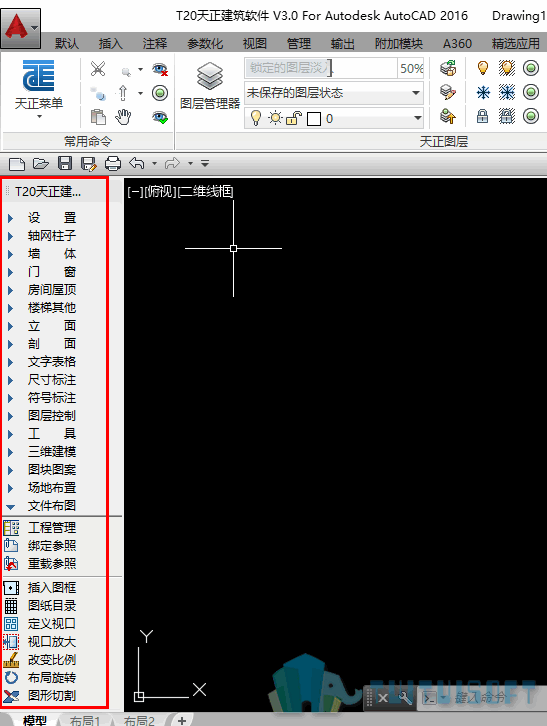Image resolution: width=547 pixels, height=726 pixels.
Task: Redo the last undone action
Action: (172, 163)
